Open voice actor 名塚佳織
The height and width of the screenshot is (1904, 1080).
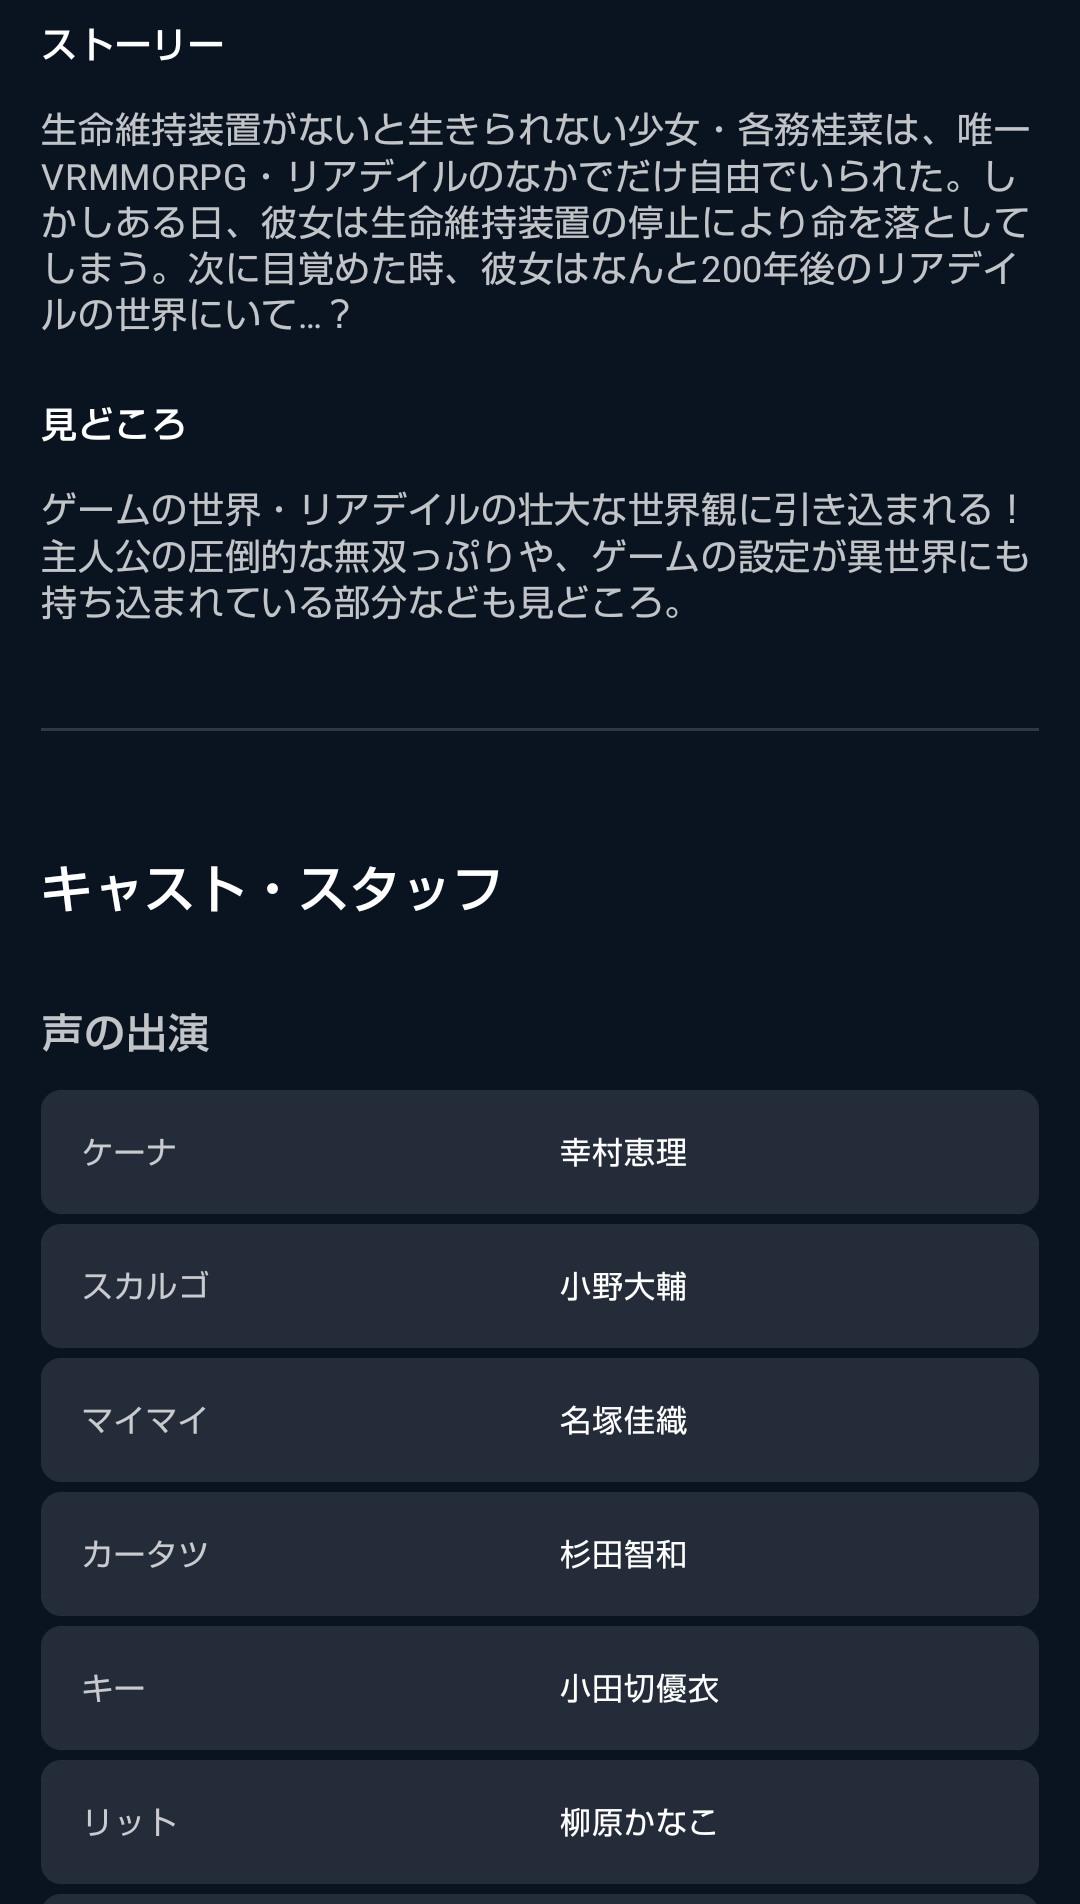coord(623,1421)
